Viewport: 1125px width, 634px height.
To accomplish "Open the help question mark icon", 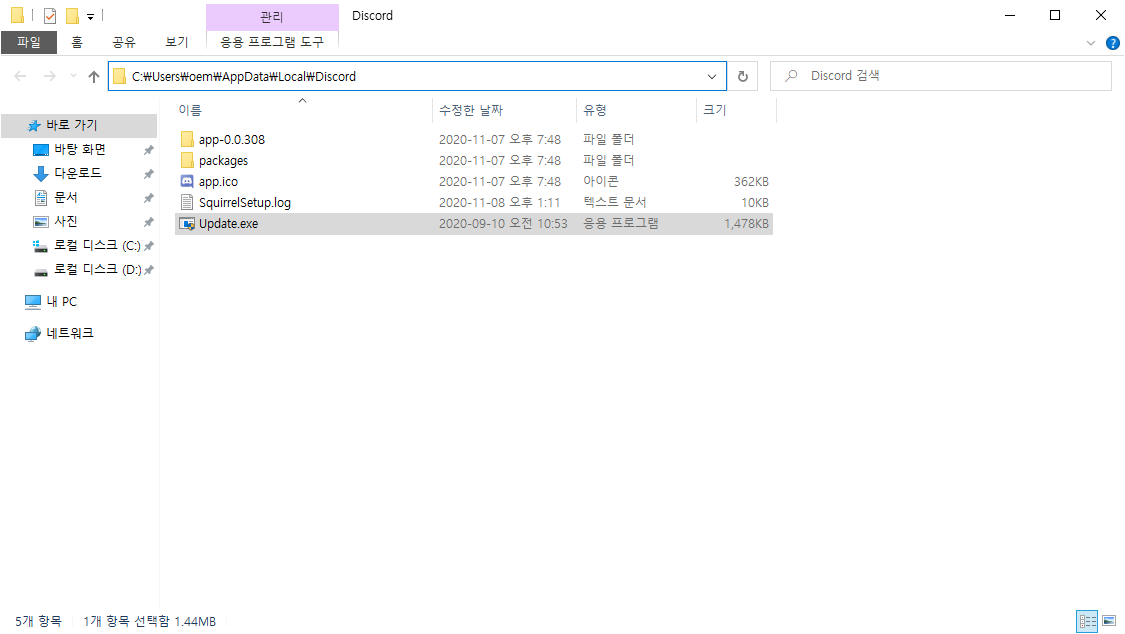I will (1113, 43).
